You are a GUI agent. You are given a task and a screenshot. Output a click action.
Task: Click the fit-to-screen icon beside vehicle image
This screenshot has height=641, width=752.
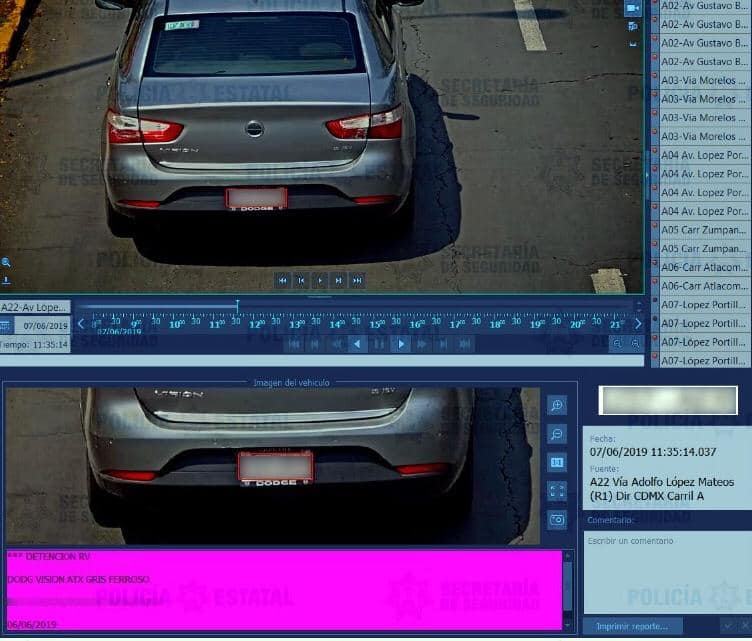coord(557,491)
